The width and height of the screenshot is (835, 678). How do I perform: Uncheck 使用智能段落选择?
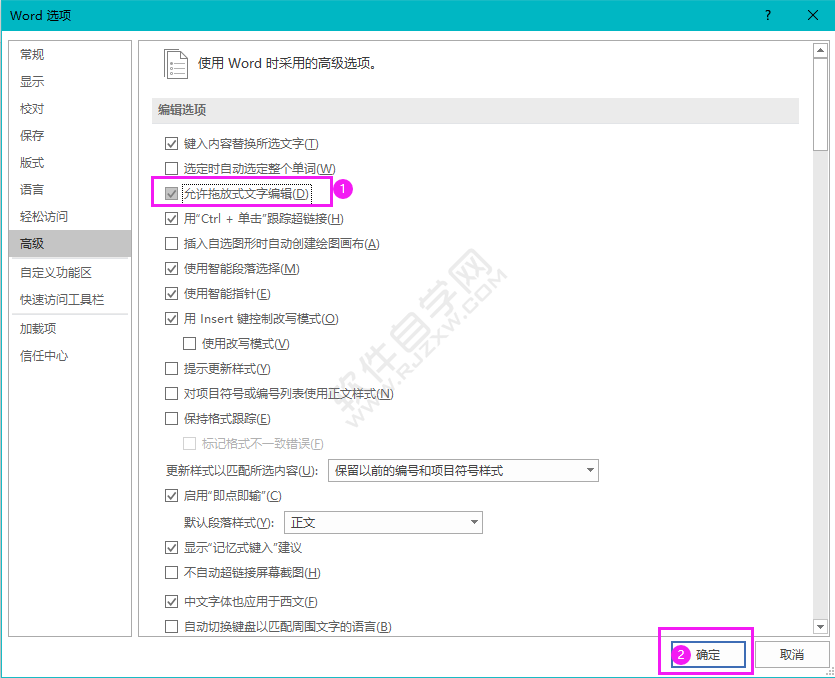click(171, 268)
